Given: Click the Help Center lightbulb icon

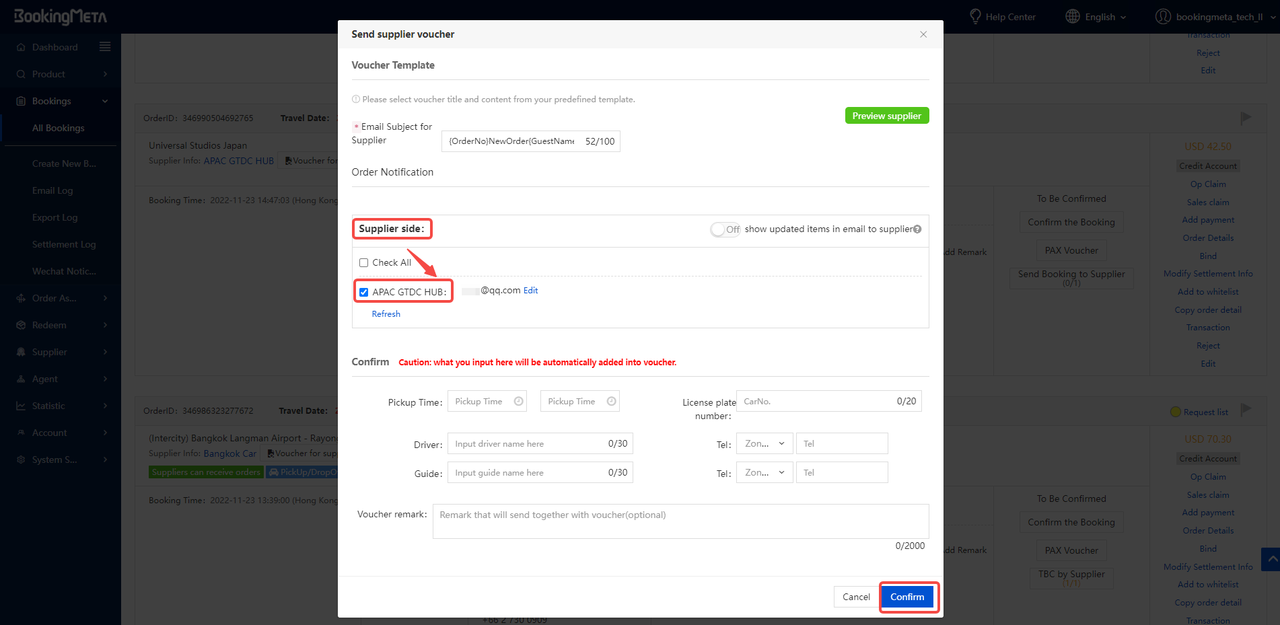Looking at the screenshot, I should 976,17.
